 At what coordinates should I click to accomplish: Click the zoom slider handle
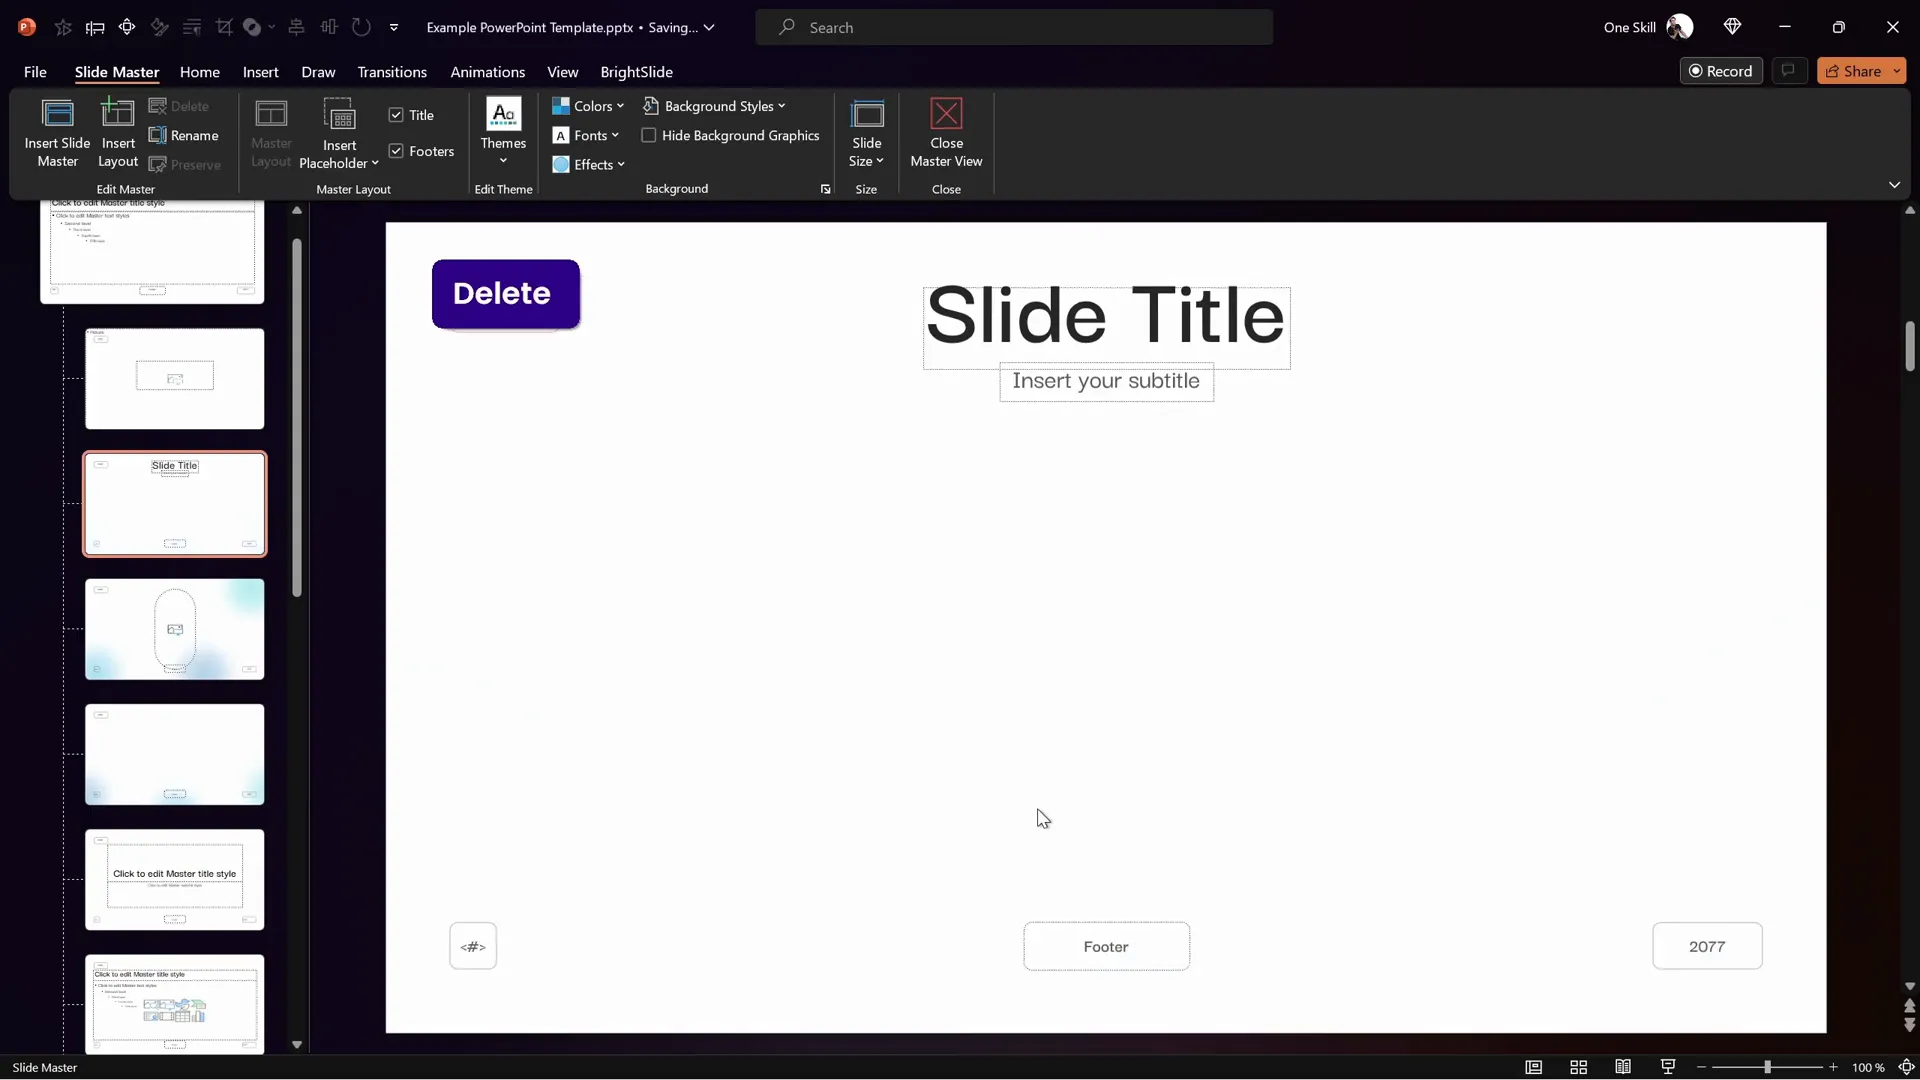pyautogui.click(x=1767, y=1067)
